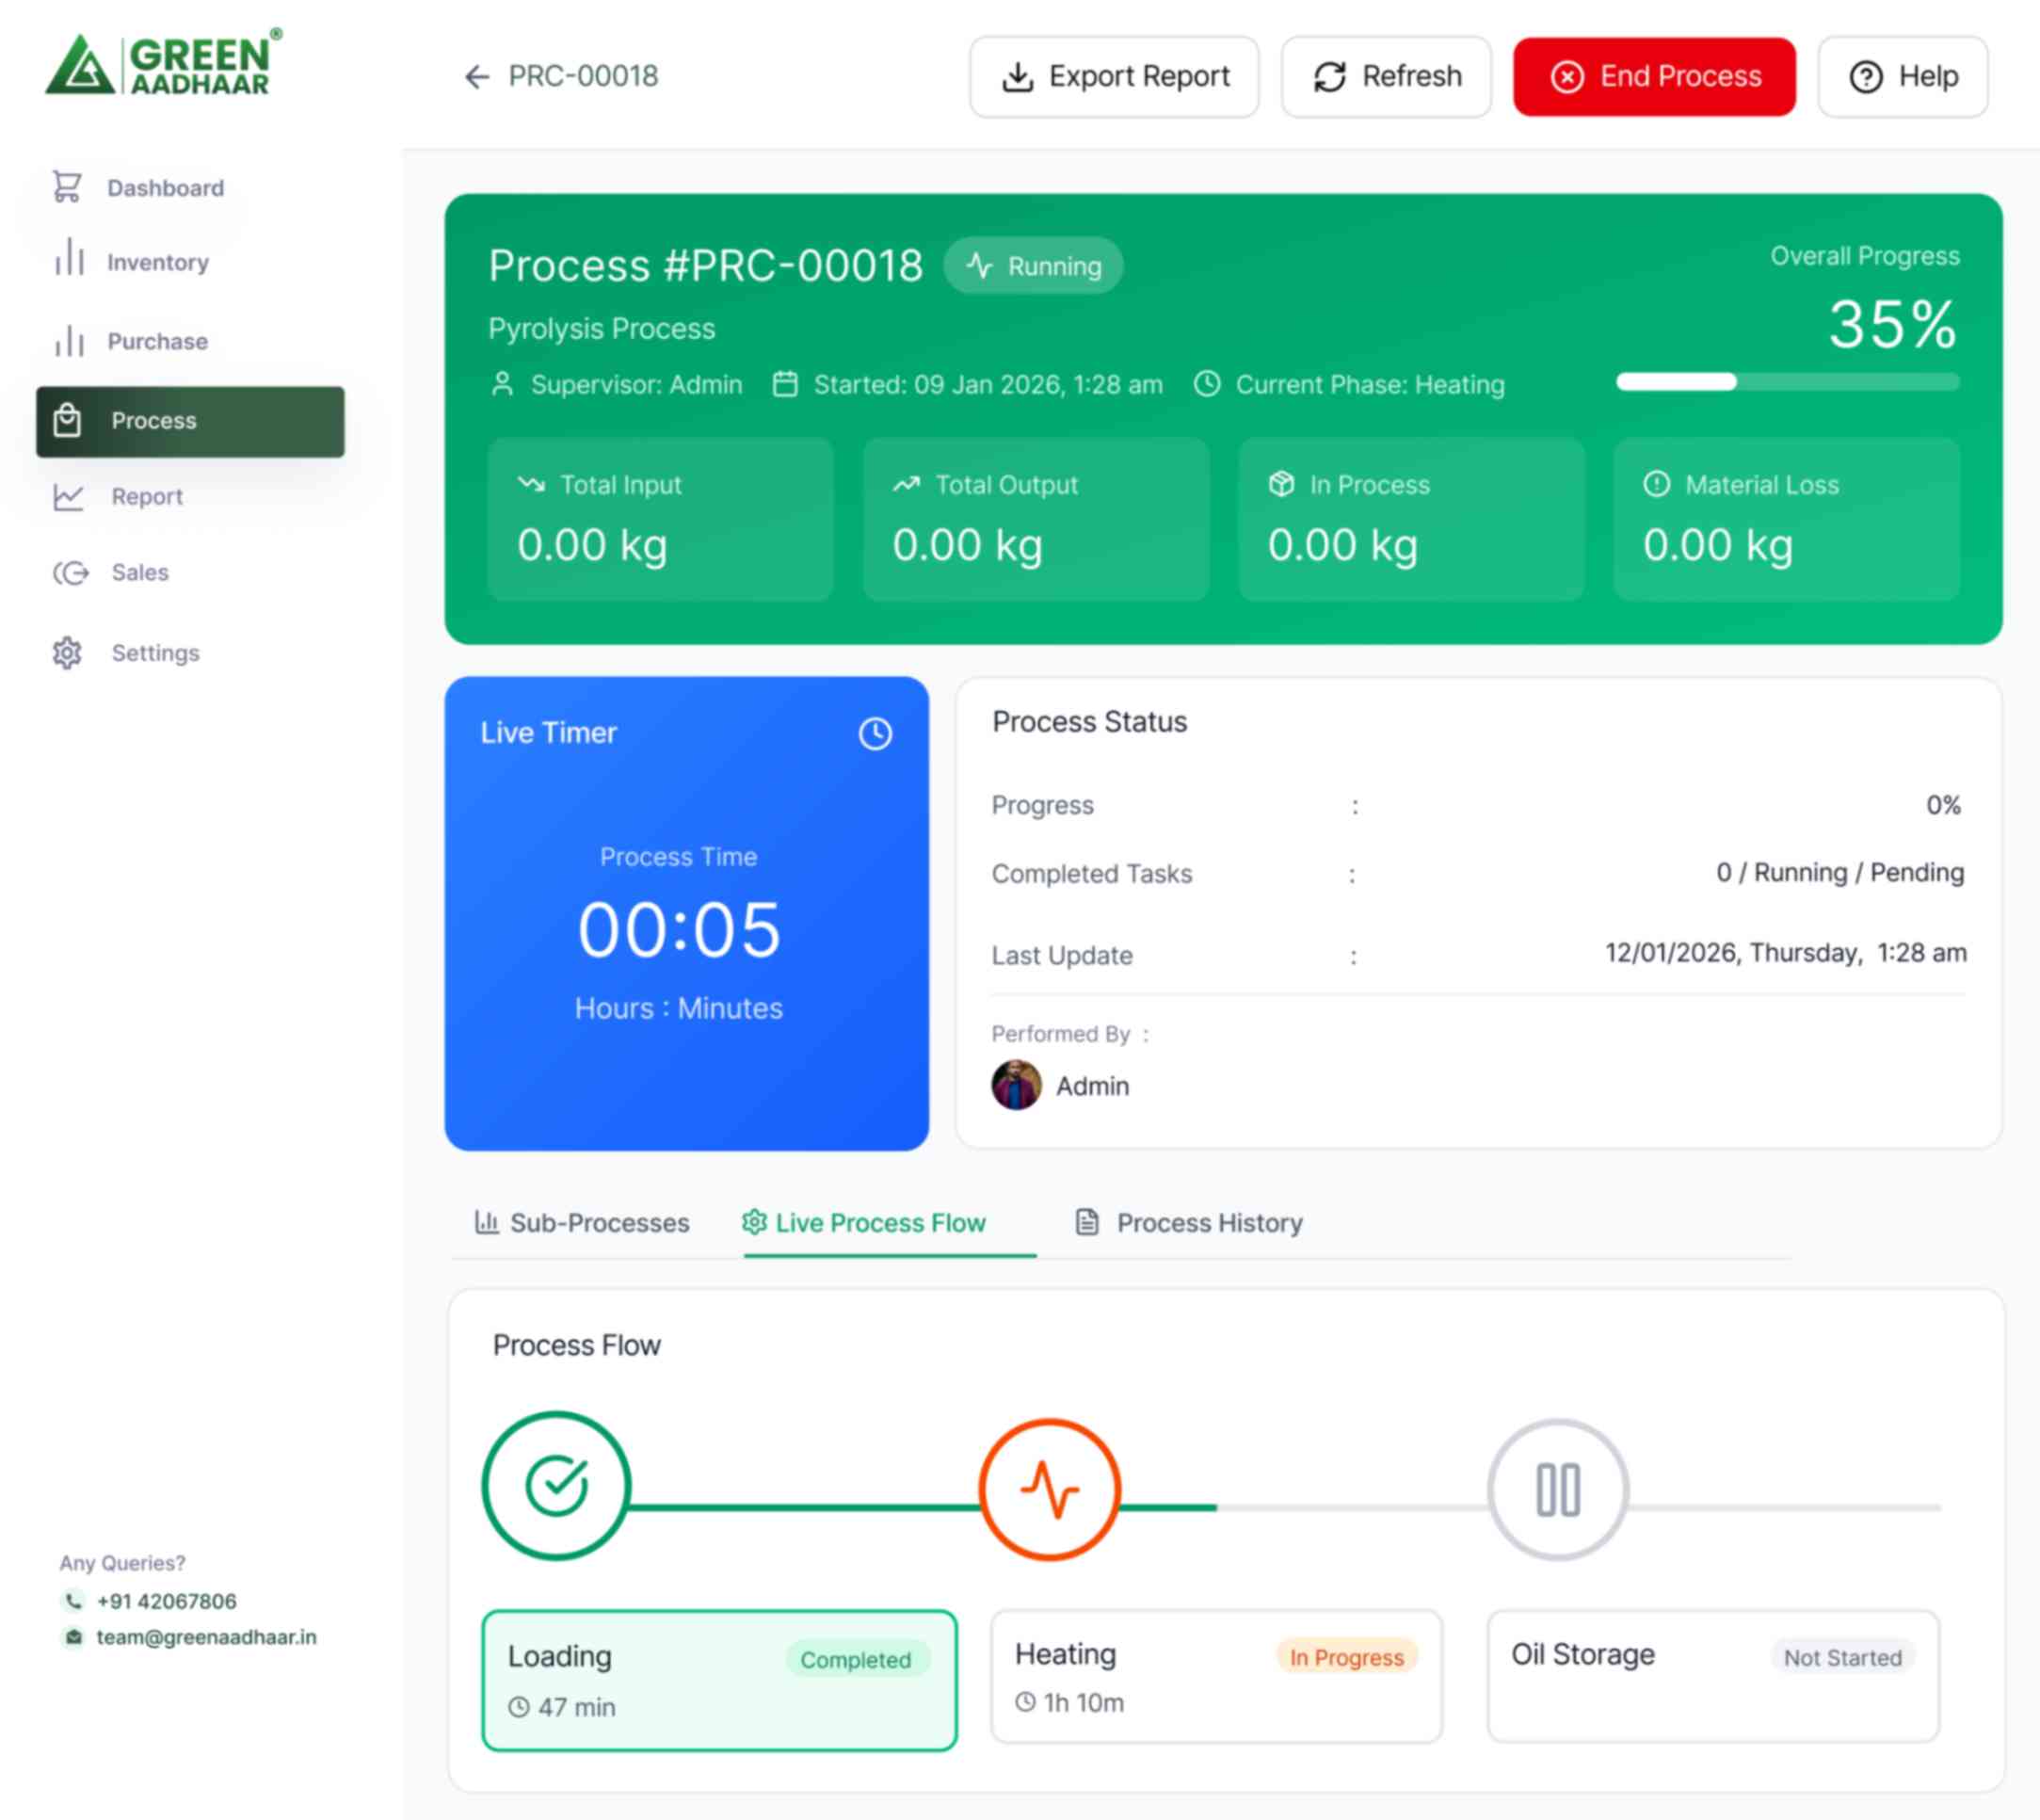Screen dimensions: 2040x1820
Task: Click the download icon in Export Report
Action: (1017, 77)
